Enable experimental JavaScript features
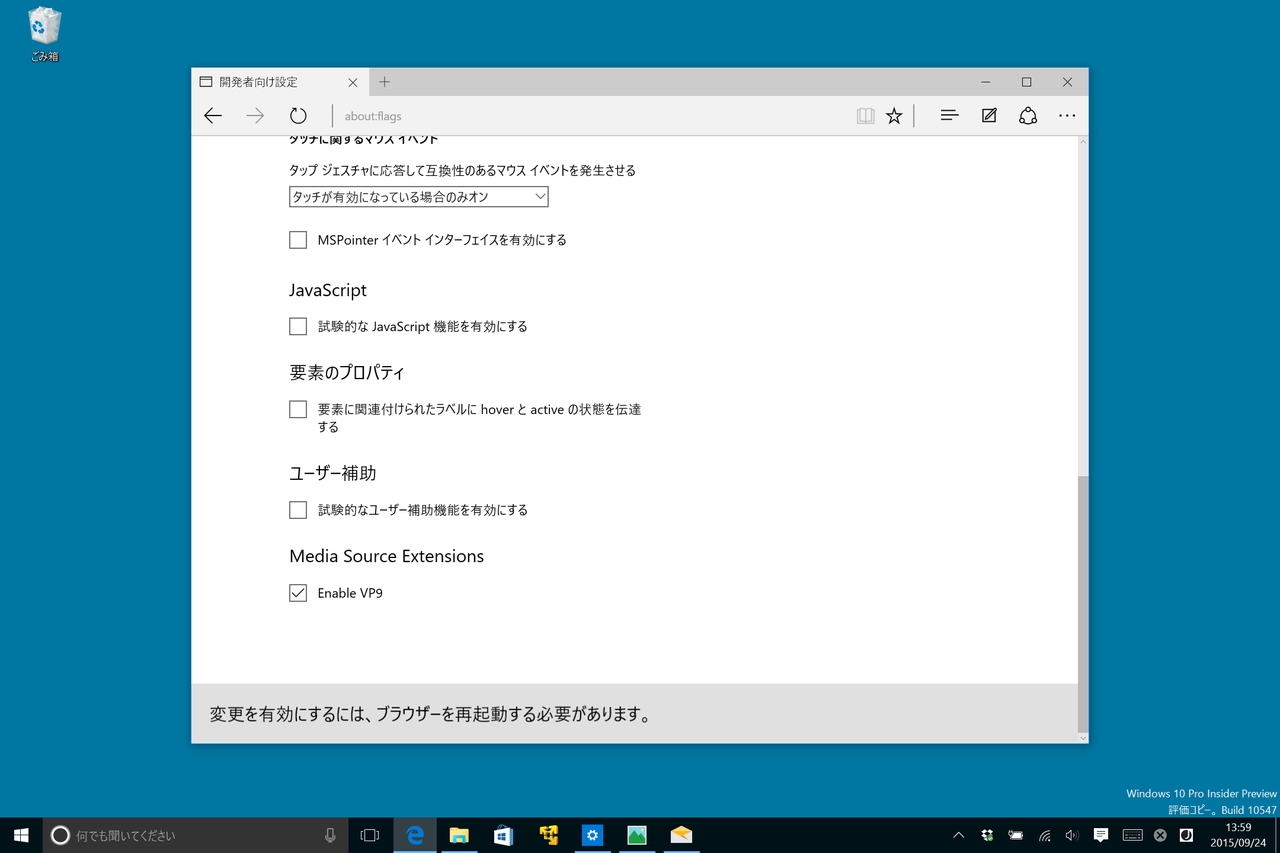1280x853 pixels. pyautogui.click(x=297, y=326)
